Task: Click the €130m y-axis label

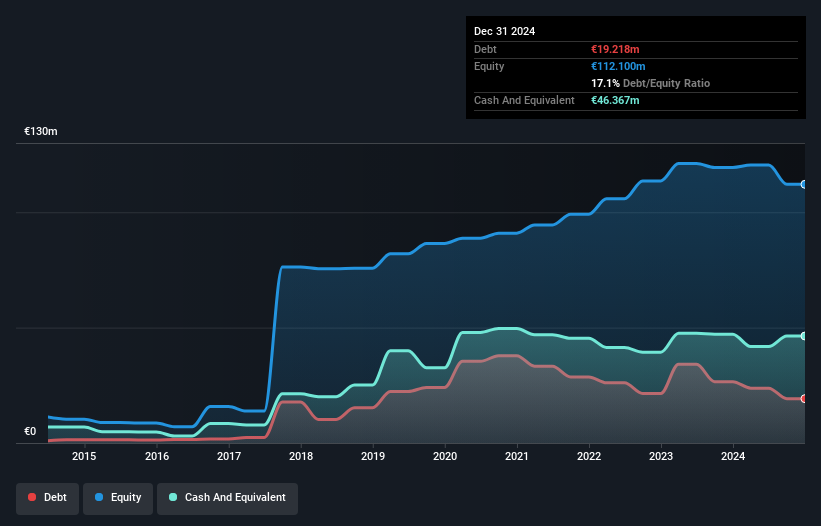Action: [41, 131]
